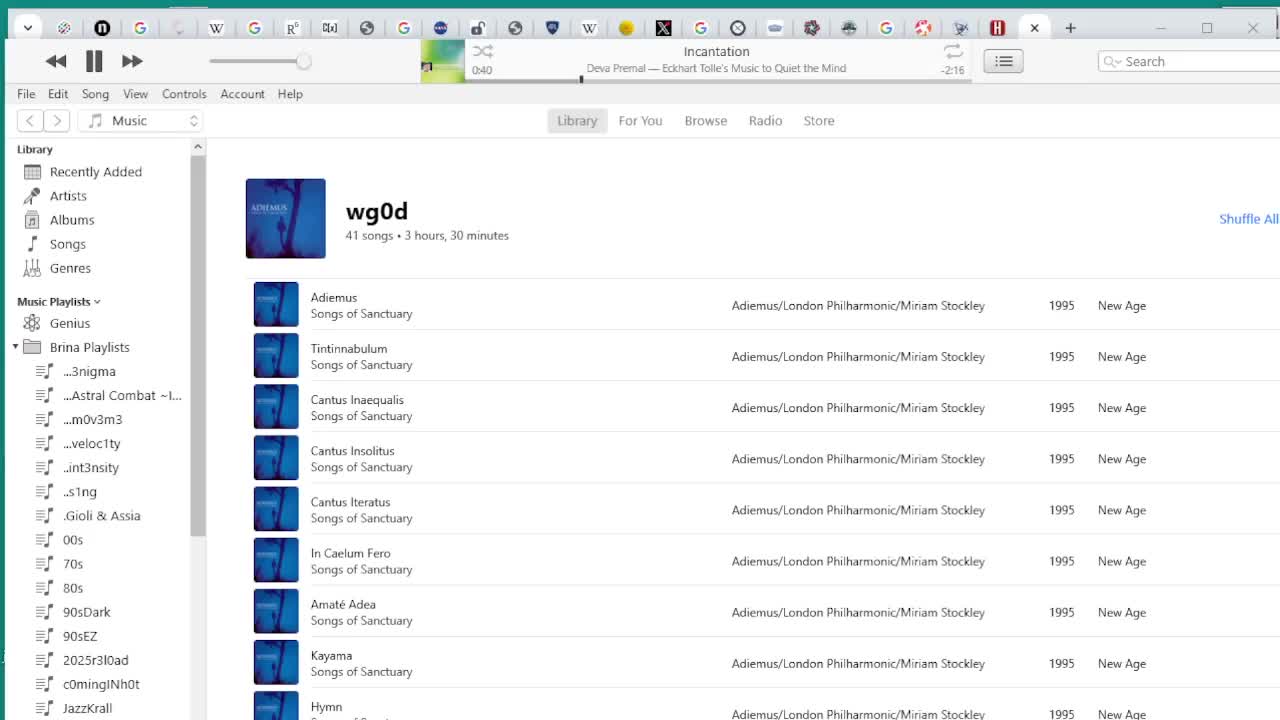Open the File menu

pos(26,94)
